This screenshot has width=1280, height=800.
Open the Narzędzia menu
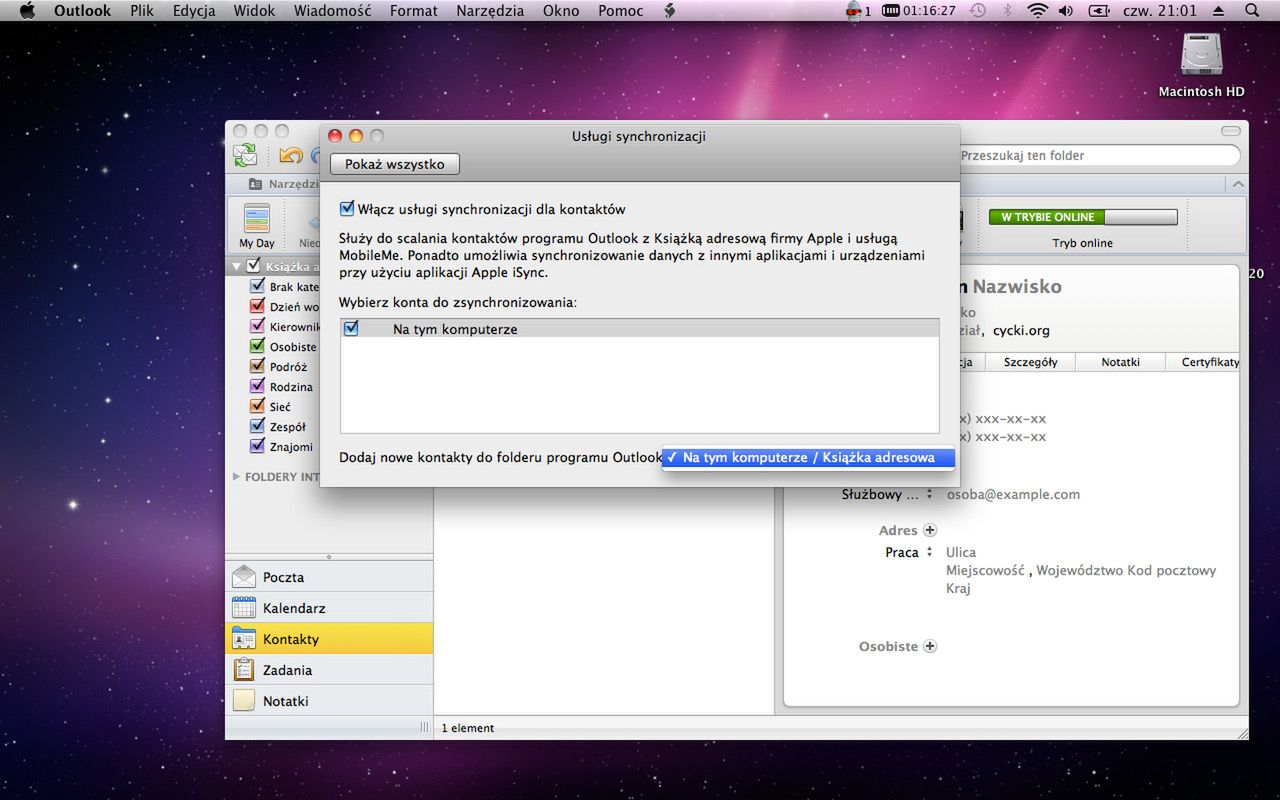[490, 10]
